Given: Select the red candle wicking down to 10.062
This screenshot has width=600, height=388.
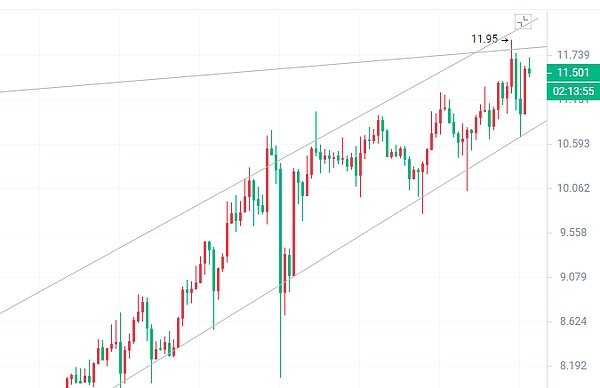Looking at the screenshot, I should coord(467,160).
